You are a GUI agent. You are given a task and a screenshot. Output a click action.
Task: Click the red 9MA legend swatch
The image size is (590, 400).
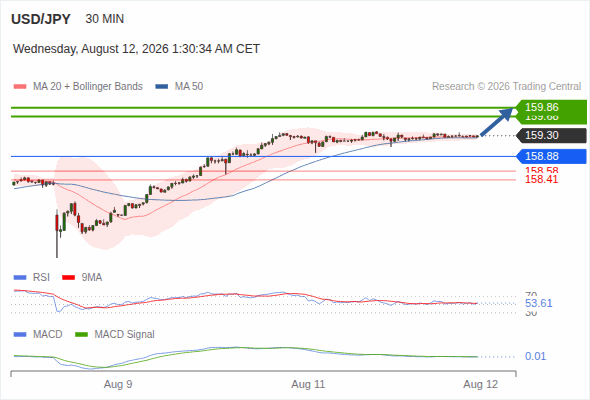tap(68, 278)
